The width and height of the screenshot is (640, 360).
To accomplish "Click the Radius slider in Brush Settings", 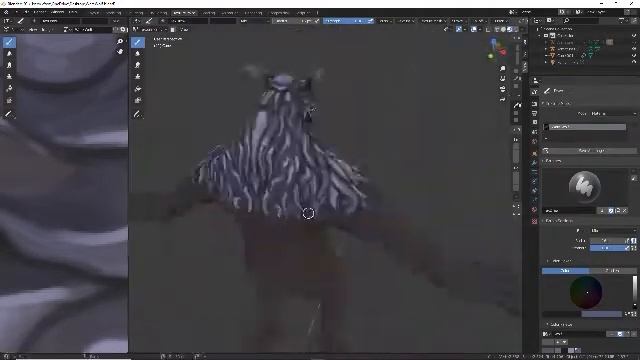I will point(607,240).
